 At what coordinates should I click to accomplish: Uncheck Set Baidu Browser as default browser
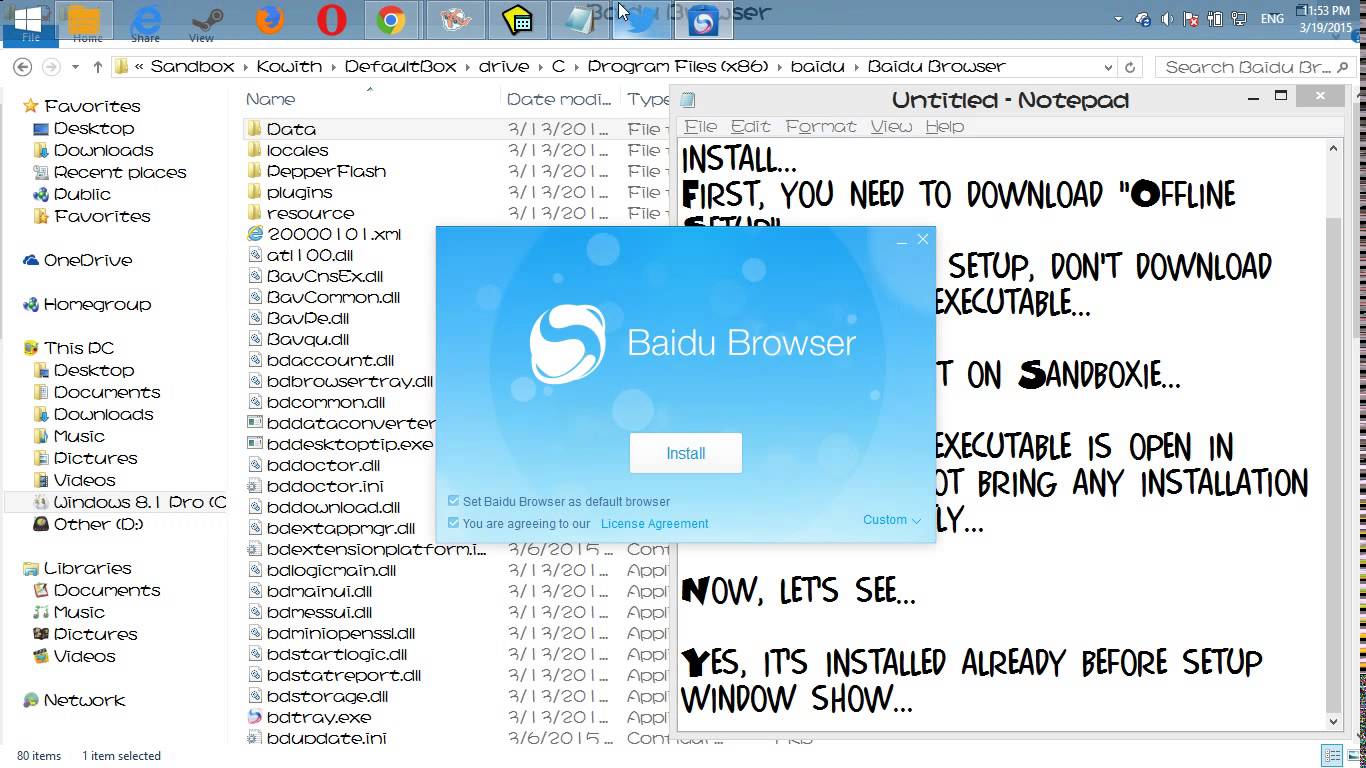point(454,501)
